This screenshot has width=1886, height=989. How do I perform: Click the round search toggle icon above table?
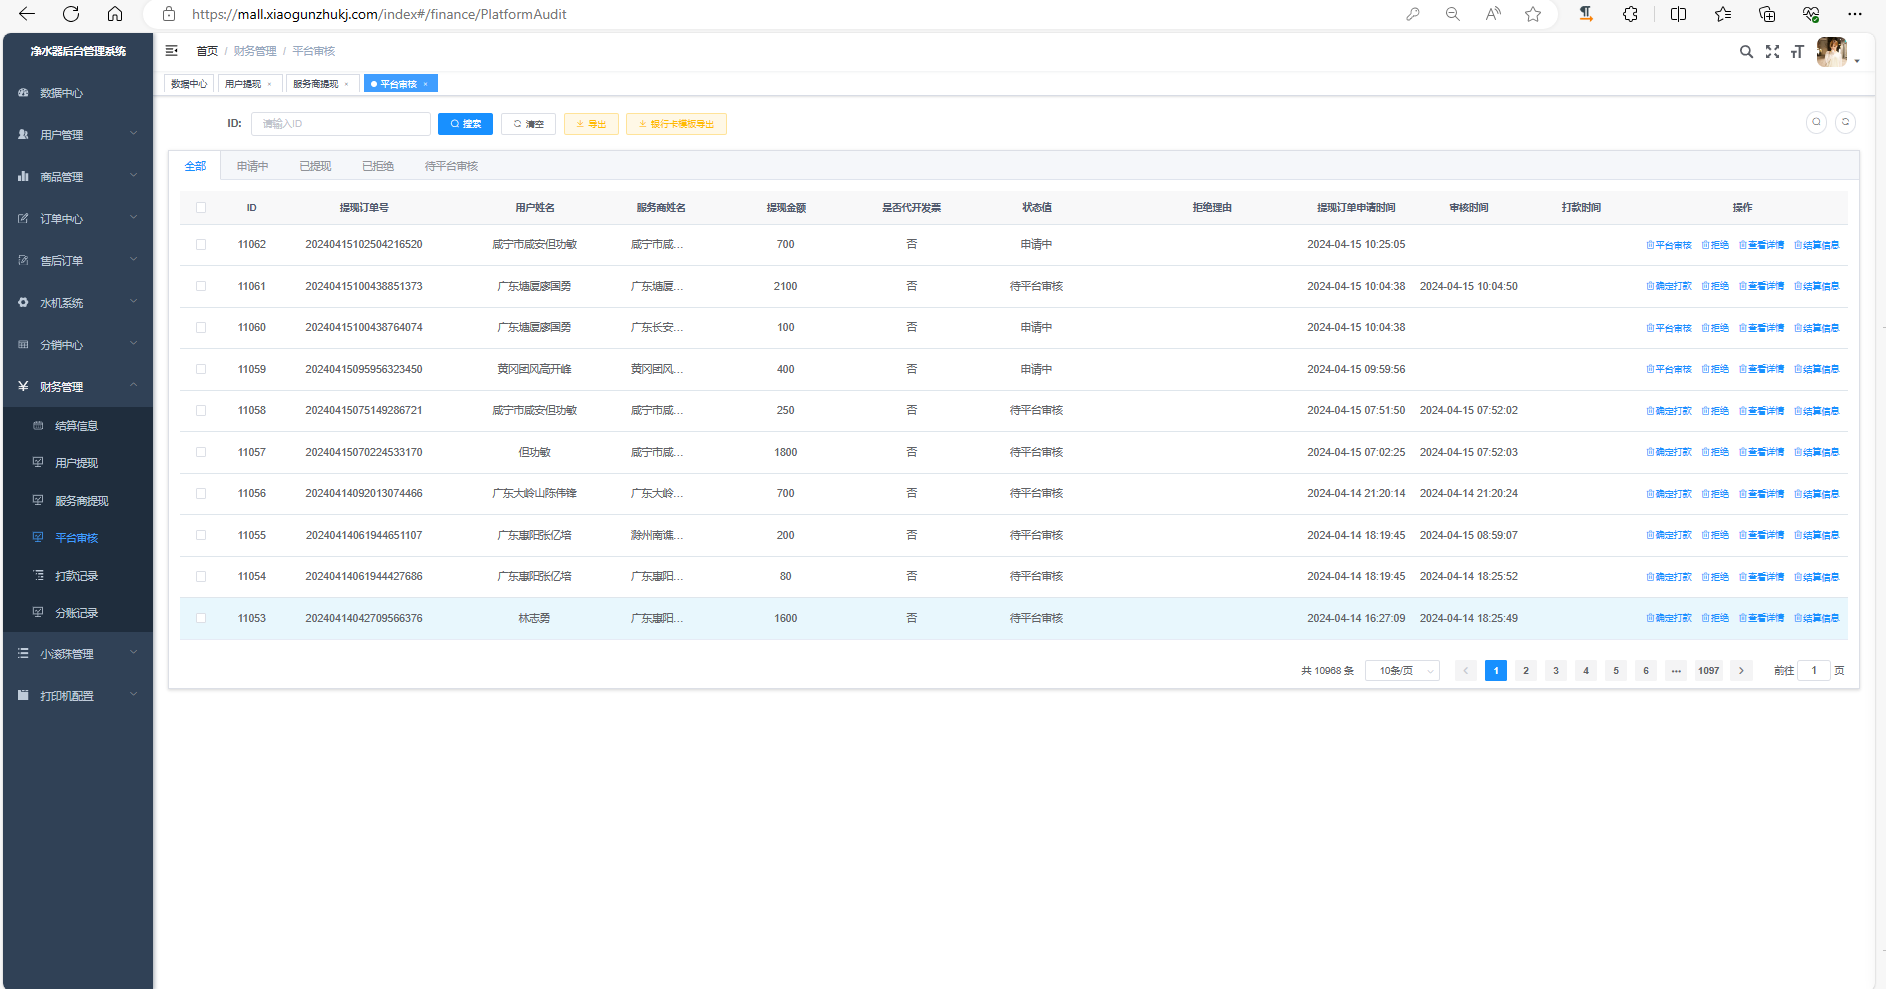[1817, 122]
